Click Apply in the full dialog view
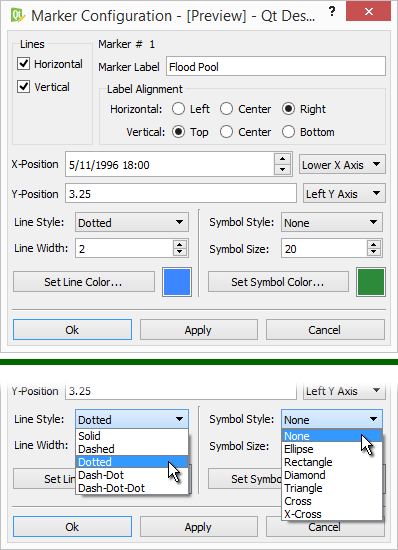The width and height of the screenshot is (398, 550). (199, 330)
